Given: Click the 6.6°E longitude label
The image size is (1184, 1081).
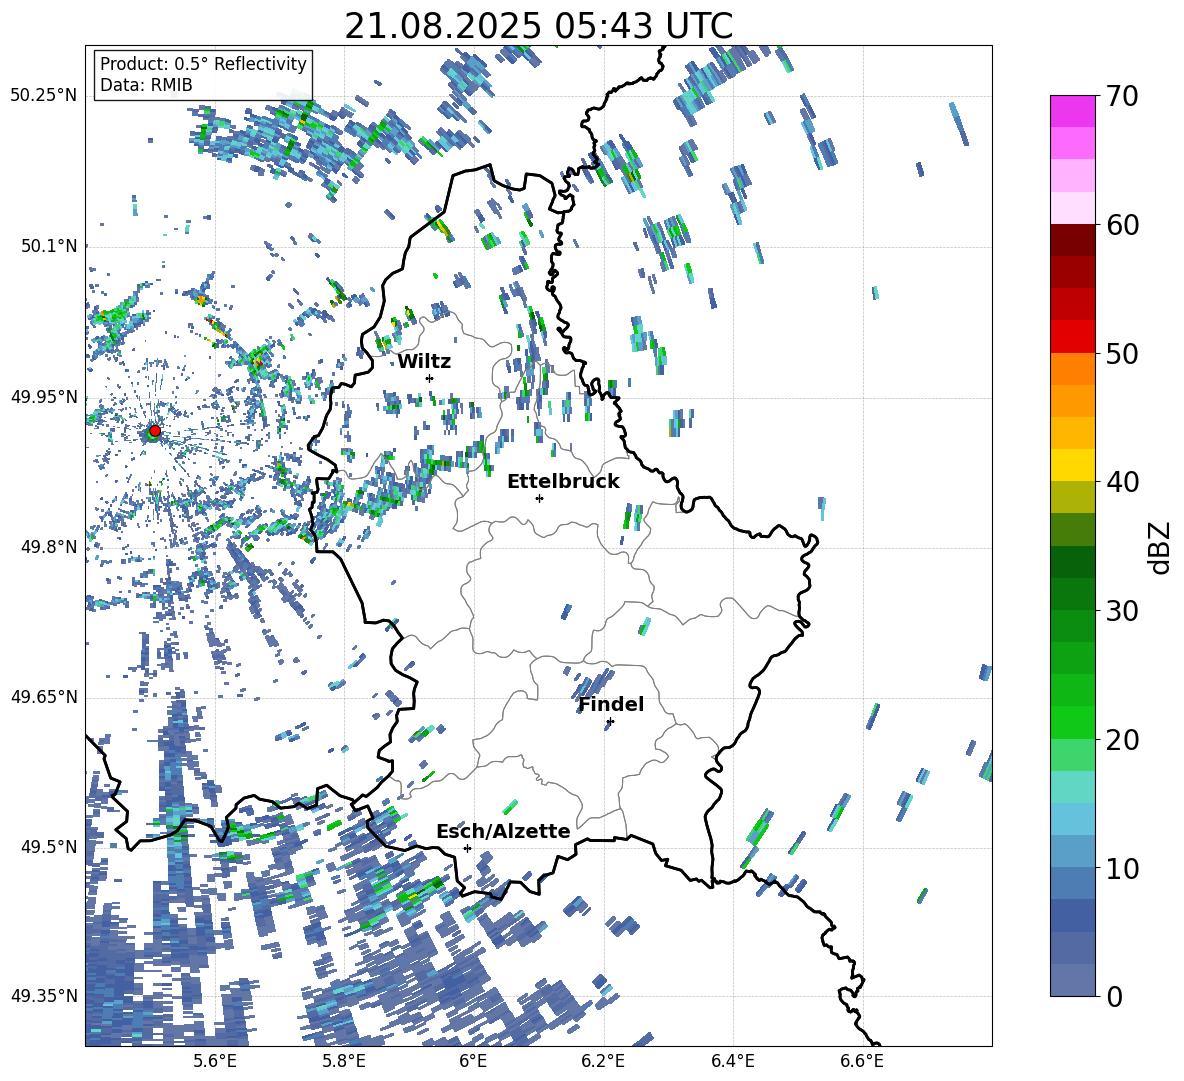Looking at the screenshot, I should [862, 1061].
